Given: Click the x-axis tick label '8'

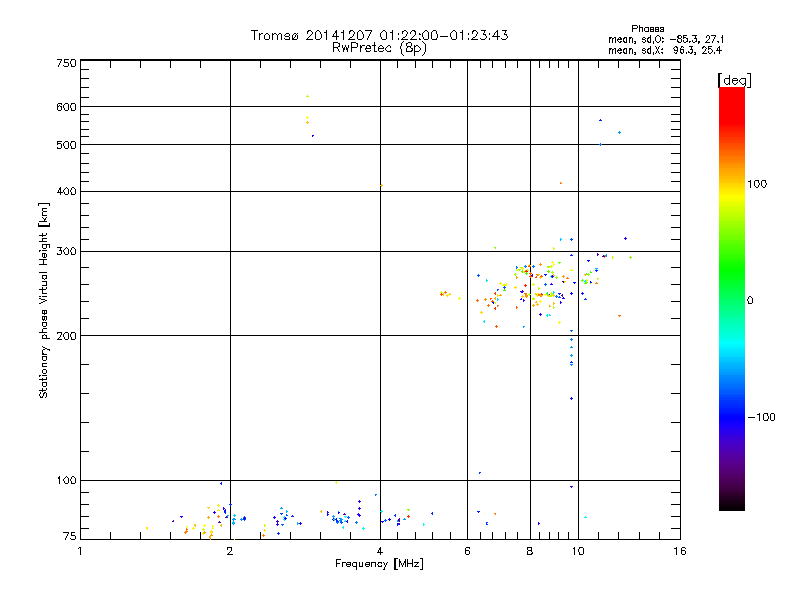Looking at the screenshot, I should click(x=530, y=551).
